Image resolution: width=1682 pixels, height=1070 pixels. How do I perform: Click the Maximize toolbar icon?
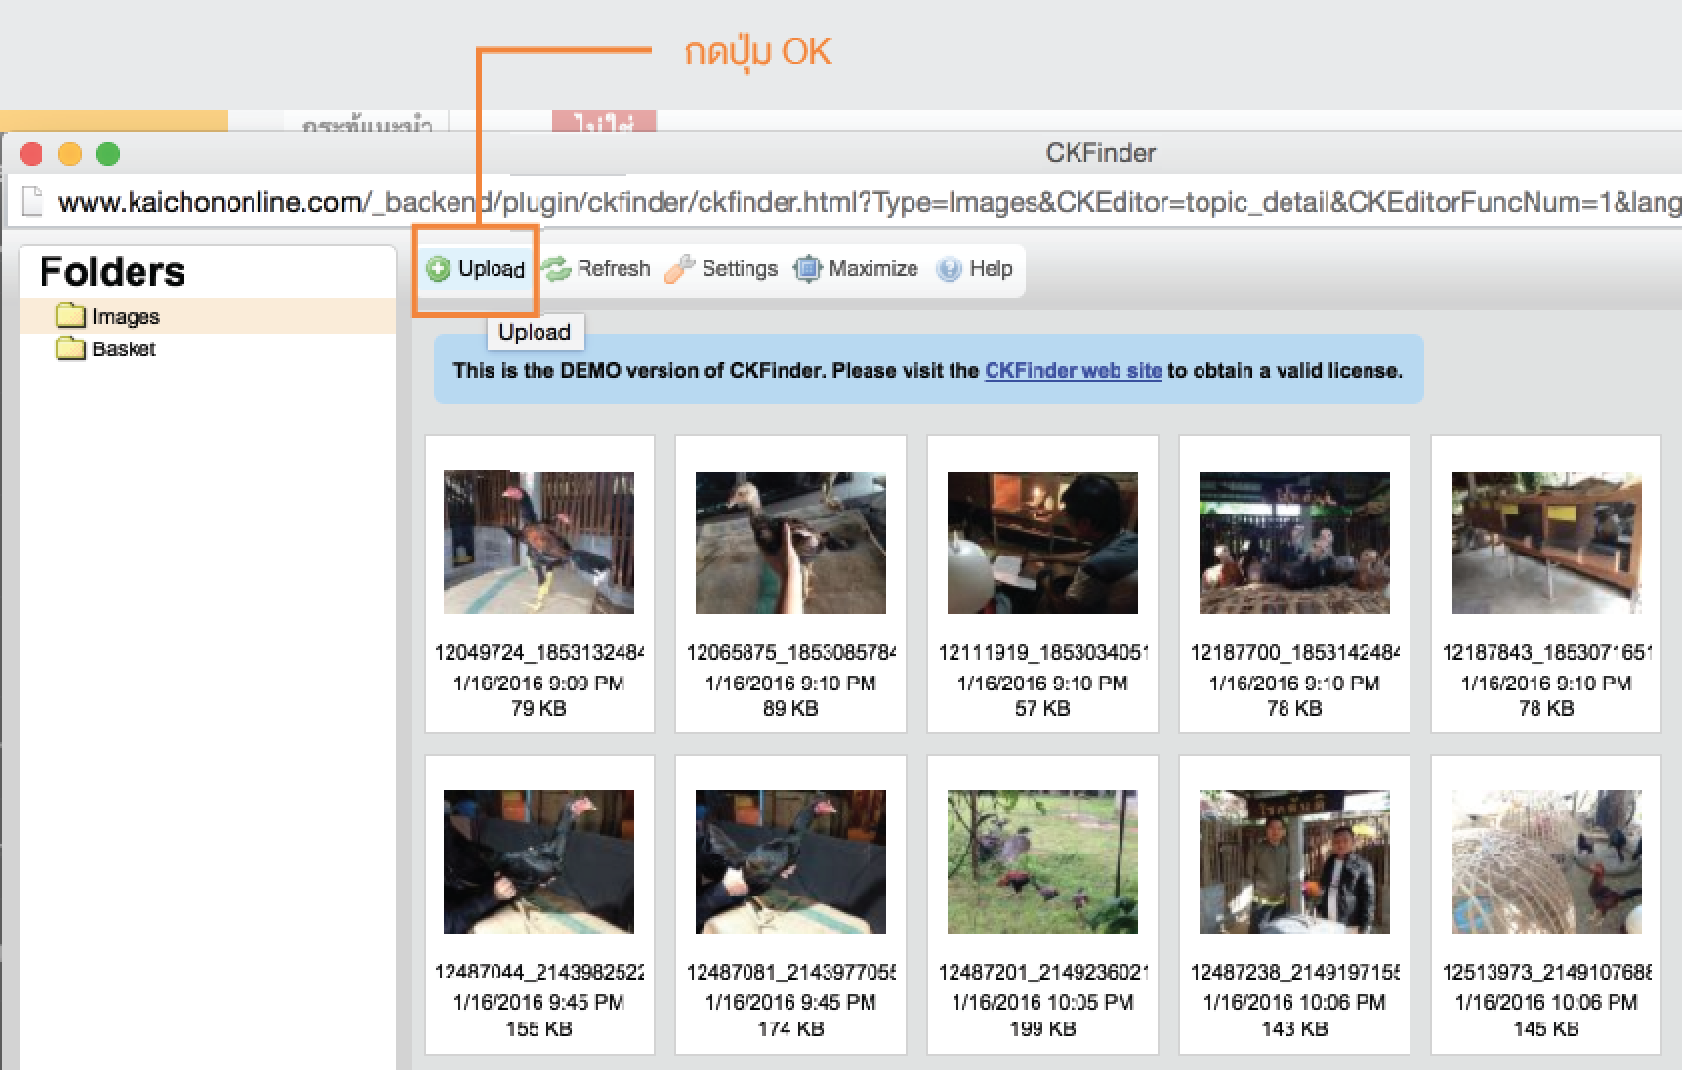click(807, 269)
